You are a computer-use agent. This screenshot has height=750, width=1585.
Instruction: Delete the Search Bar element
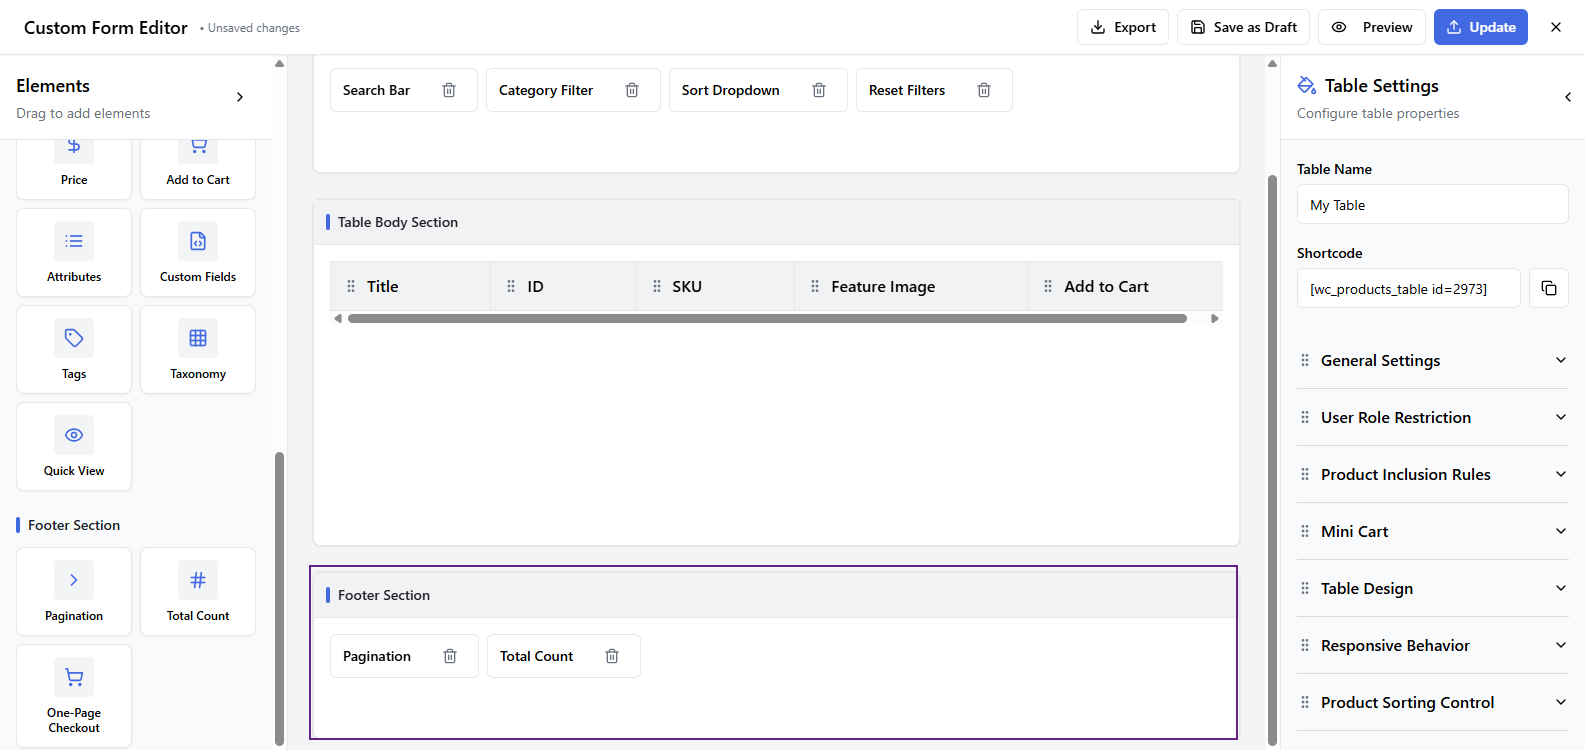point(449,90)
